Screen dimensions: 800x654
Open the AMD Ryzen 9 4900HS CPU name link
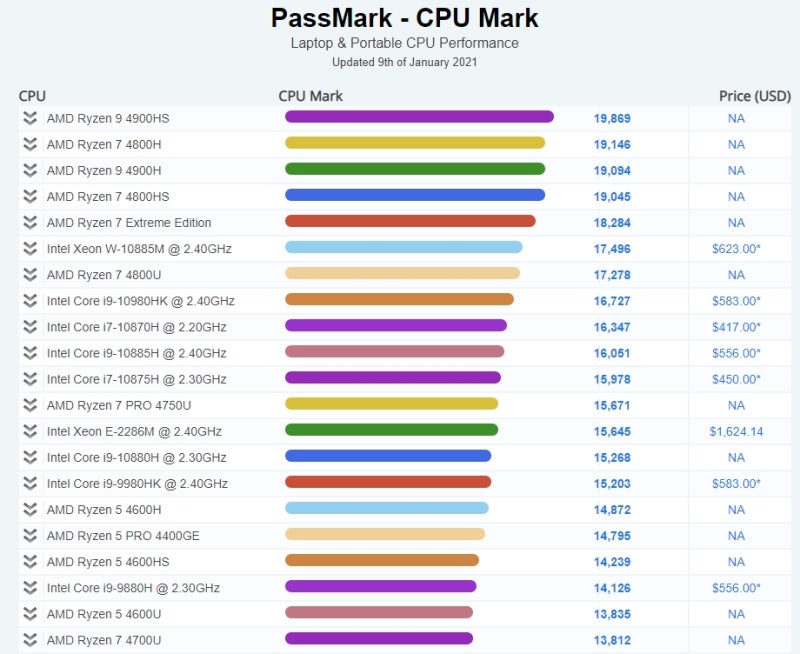pyautogui.click(x=108, y=118)
